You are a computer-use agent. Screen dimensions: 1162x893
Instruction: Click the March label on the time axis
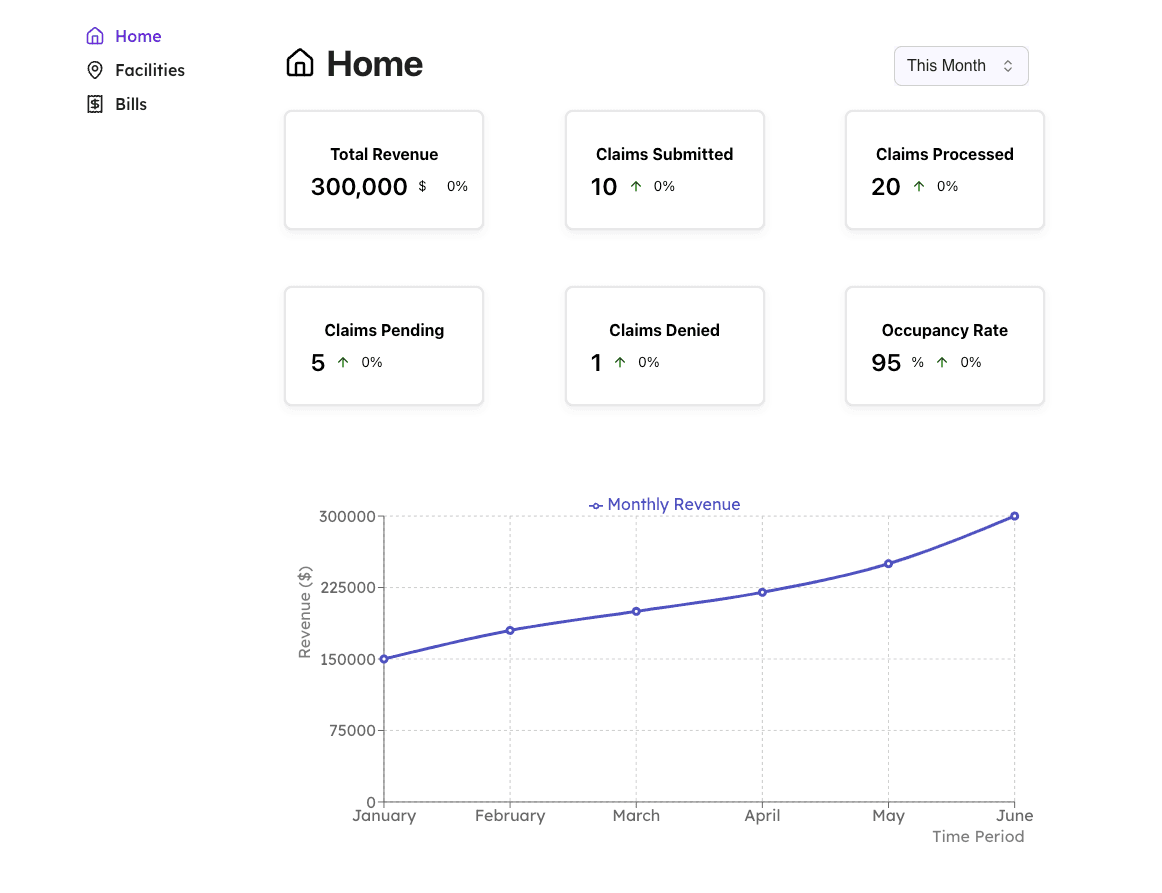coord(636,816)
